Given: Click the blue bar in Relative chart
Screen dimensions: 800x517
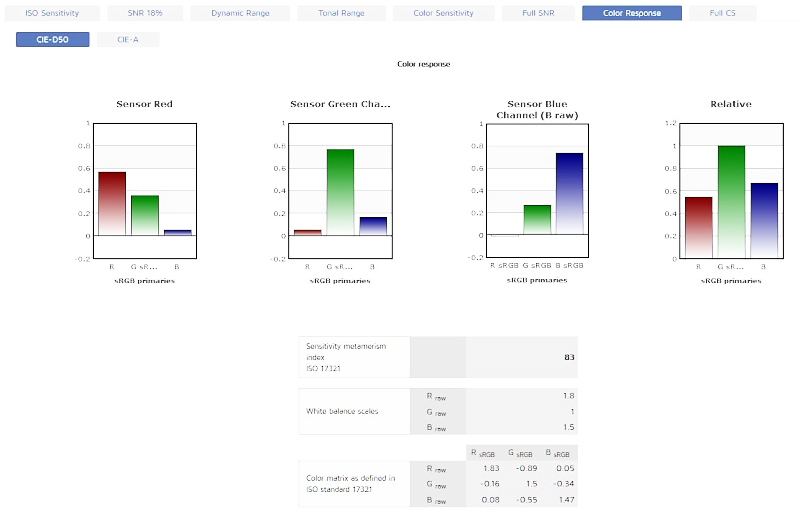Looking at the screenshot, I should [764, 220].
